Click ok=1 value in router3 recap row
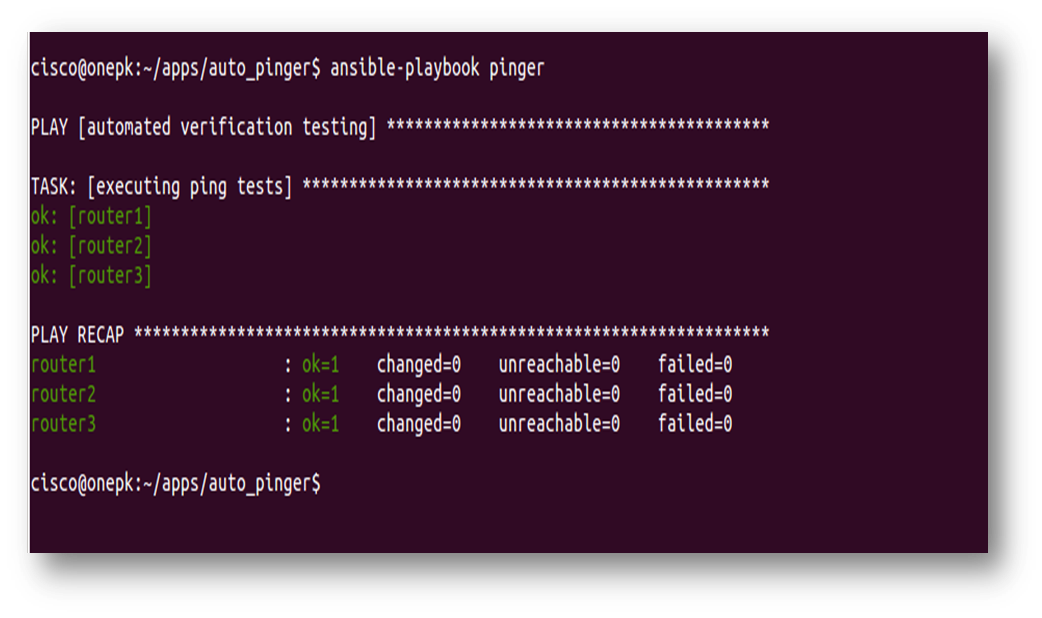The width and height of the screenshot is (1042, 618). pos(320,424)
